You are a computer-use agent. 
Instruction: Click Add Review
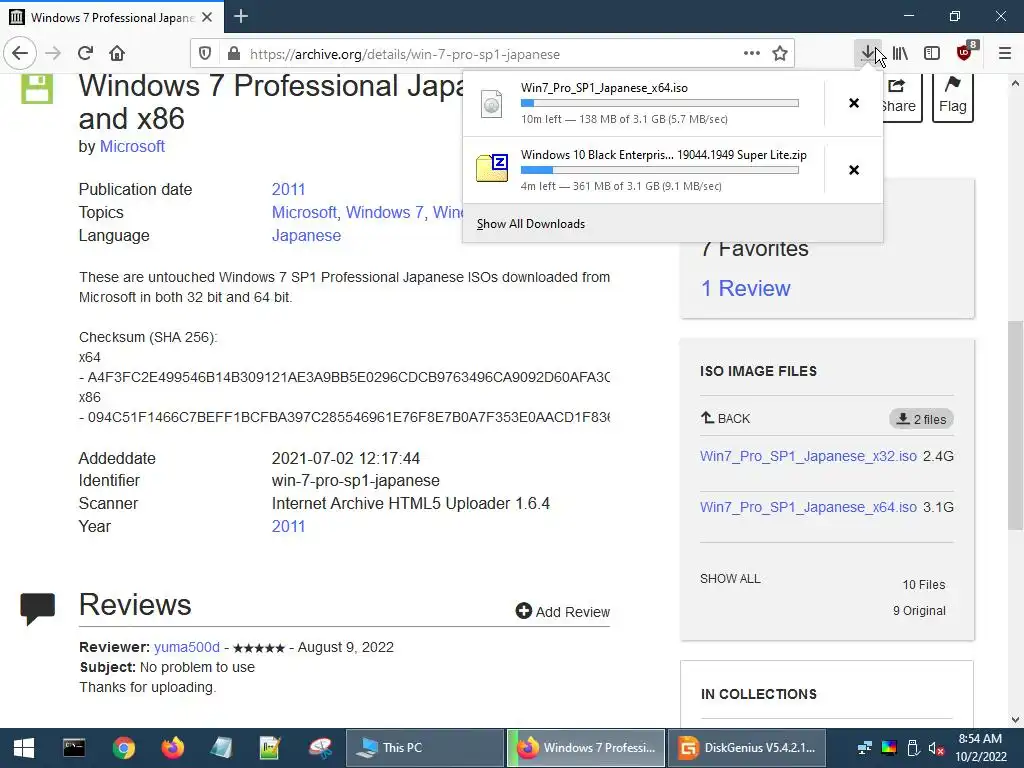pyautogui.click(x=563, y=611)
